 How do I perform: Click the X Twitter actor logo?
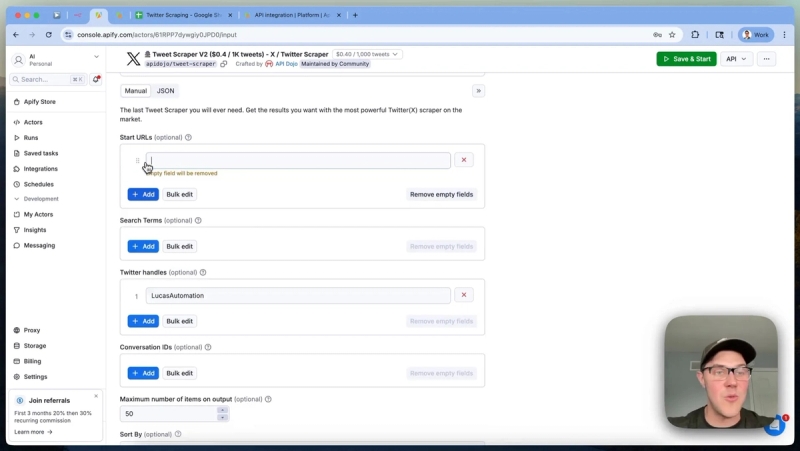pyautogui.click(x=133, y=59)
